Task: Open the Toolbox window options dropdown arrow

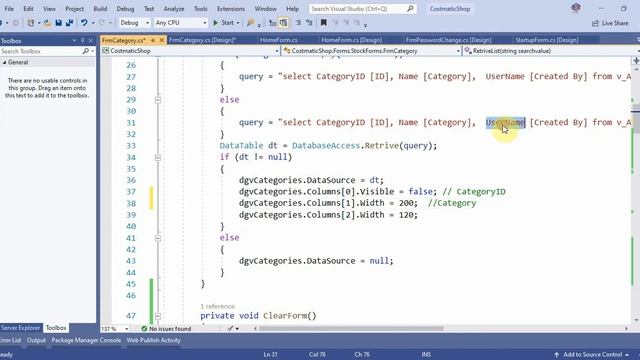Action: (74, 40)
